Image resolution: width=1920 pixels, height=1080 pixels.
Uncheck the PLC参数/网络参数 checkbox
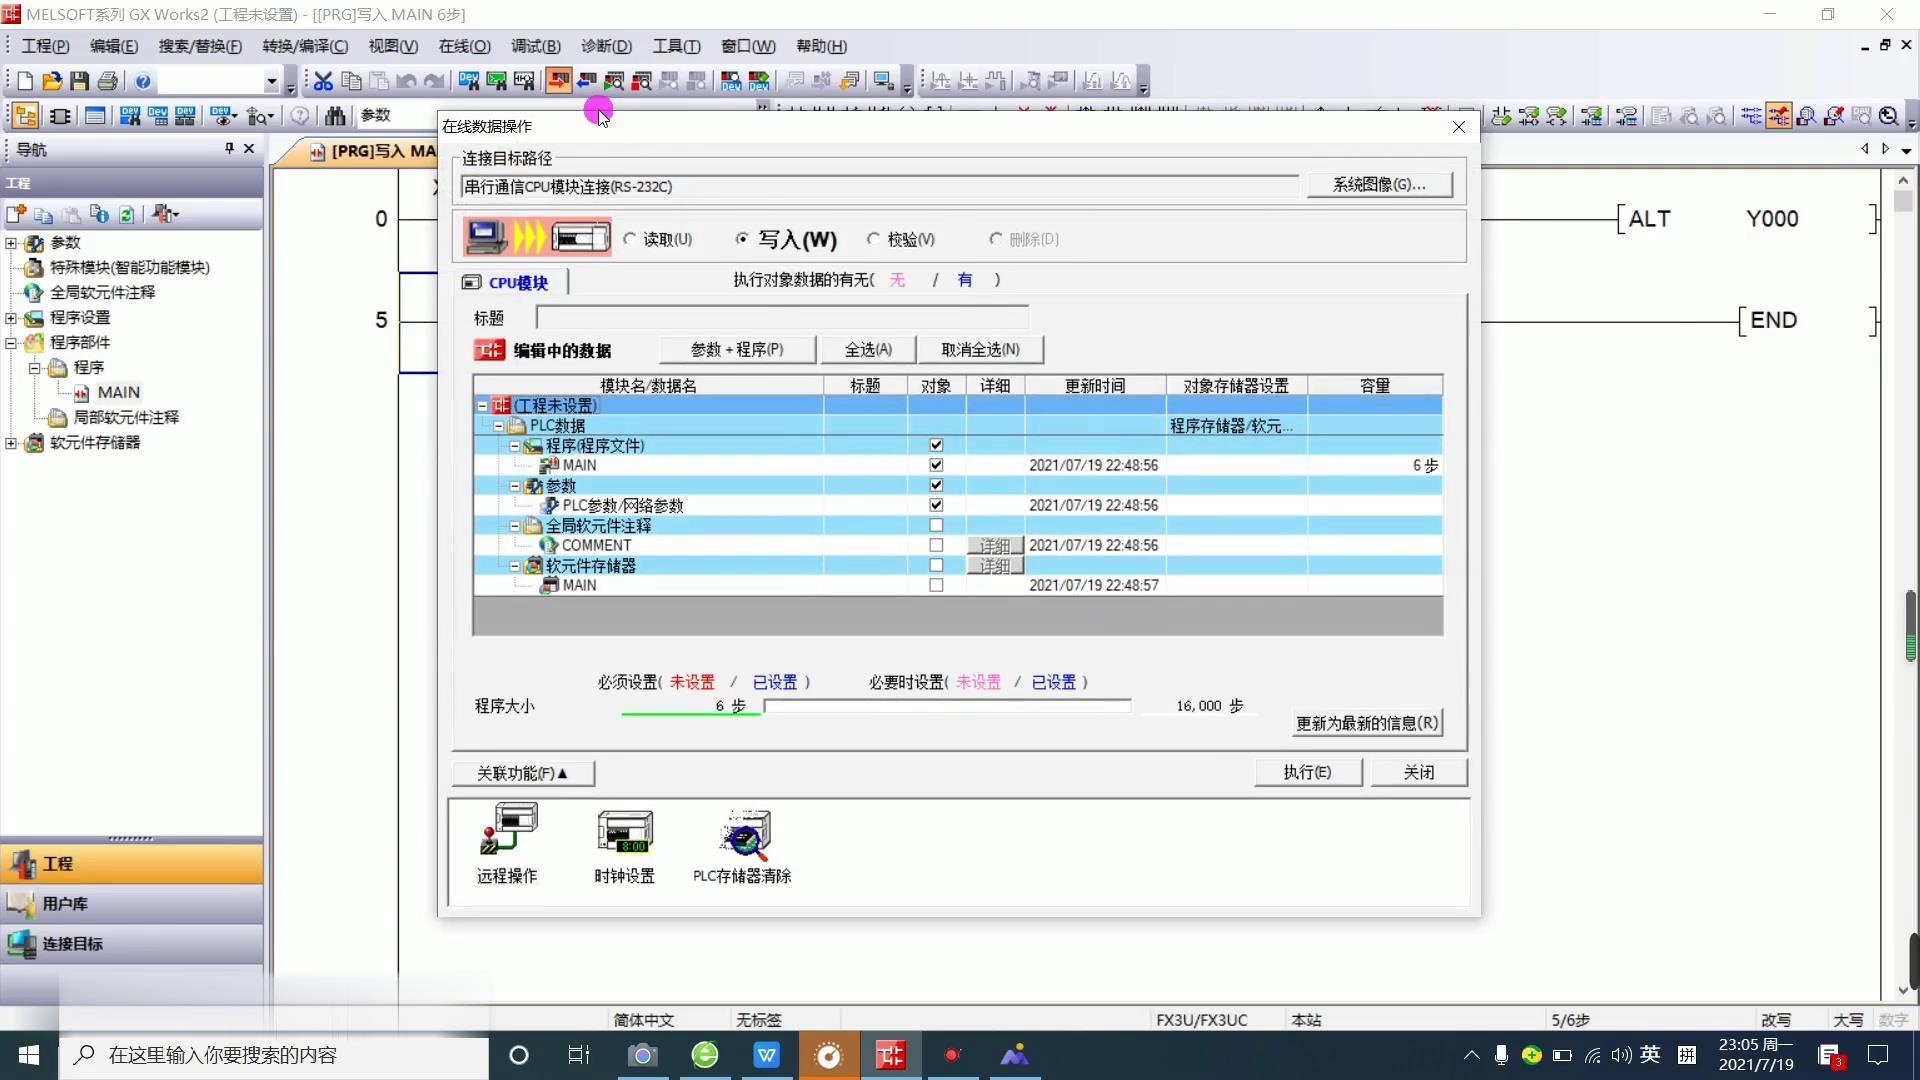tap(936, 505)
